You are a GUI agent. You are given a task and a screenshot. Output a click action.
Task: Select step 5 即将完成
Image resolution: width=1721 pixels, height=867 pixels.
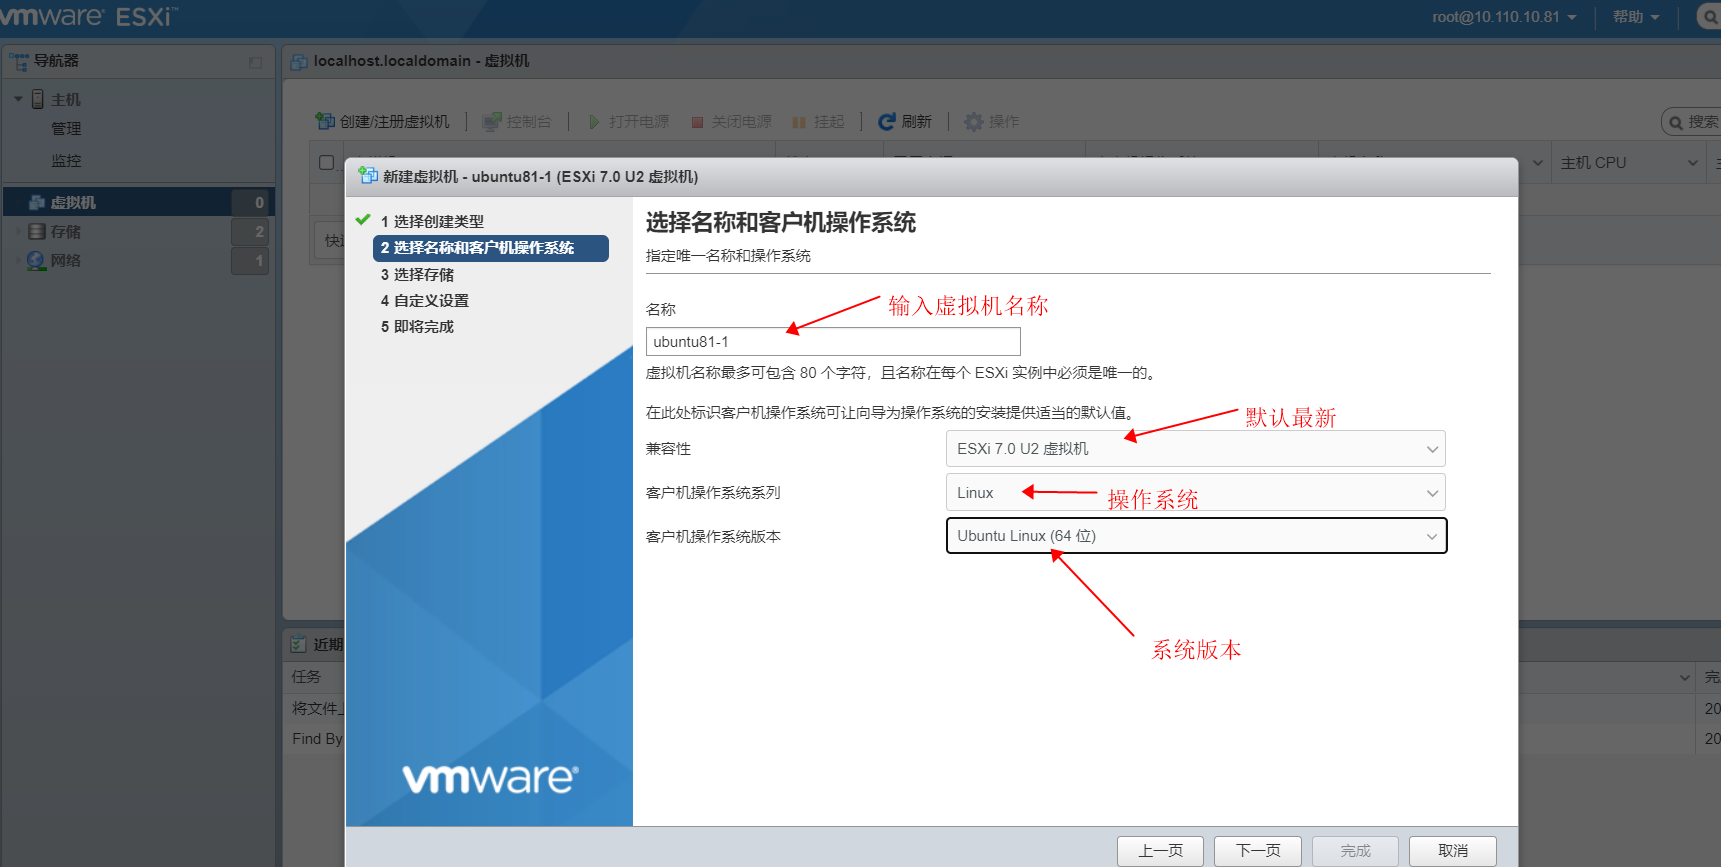417,326
